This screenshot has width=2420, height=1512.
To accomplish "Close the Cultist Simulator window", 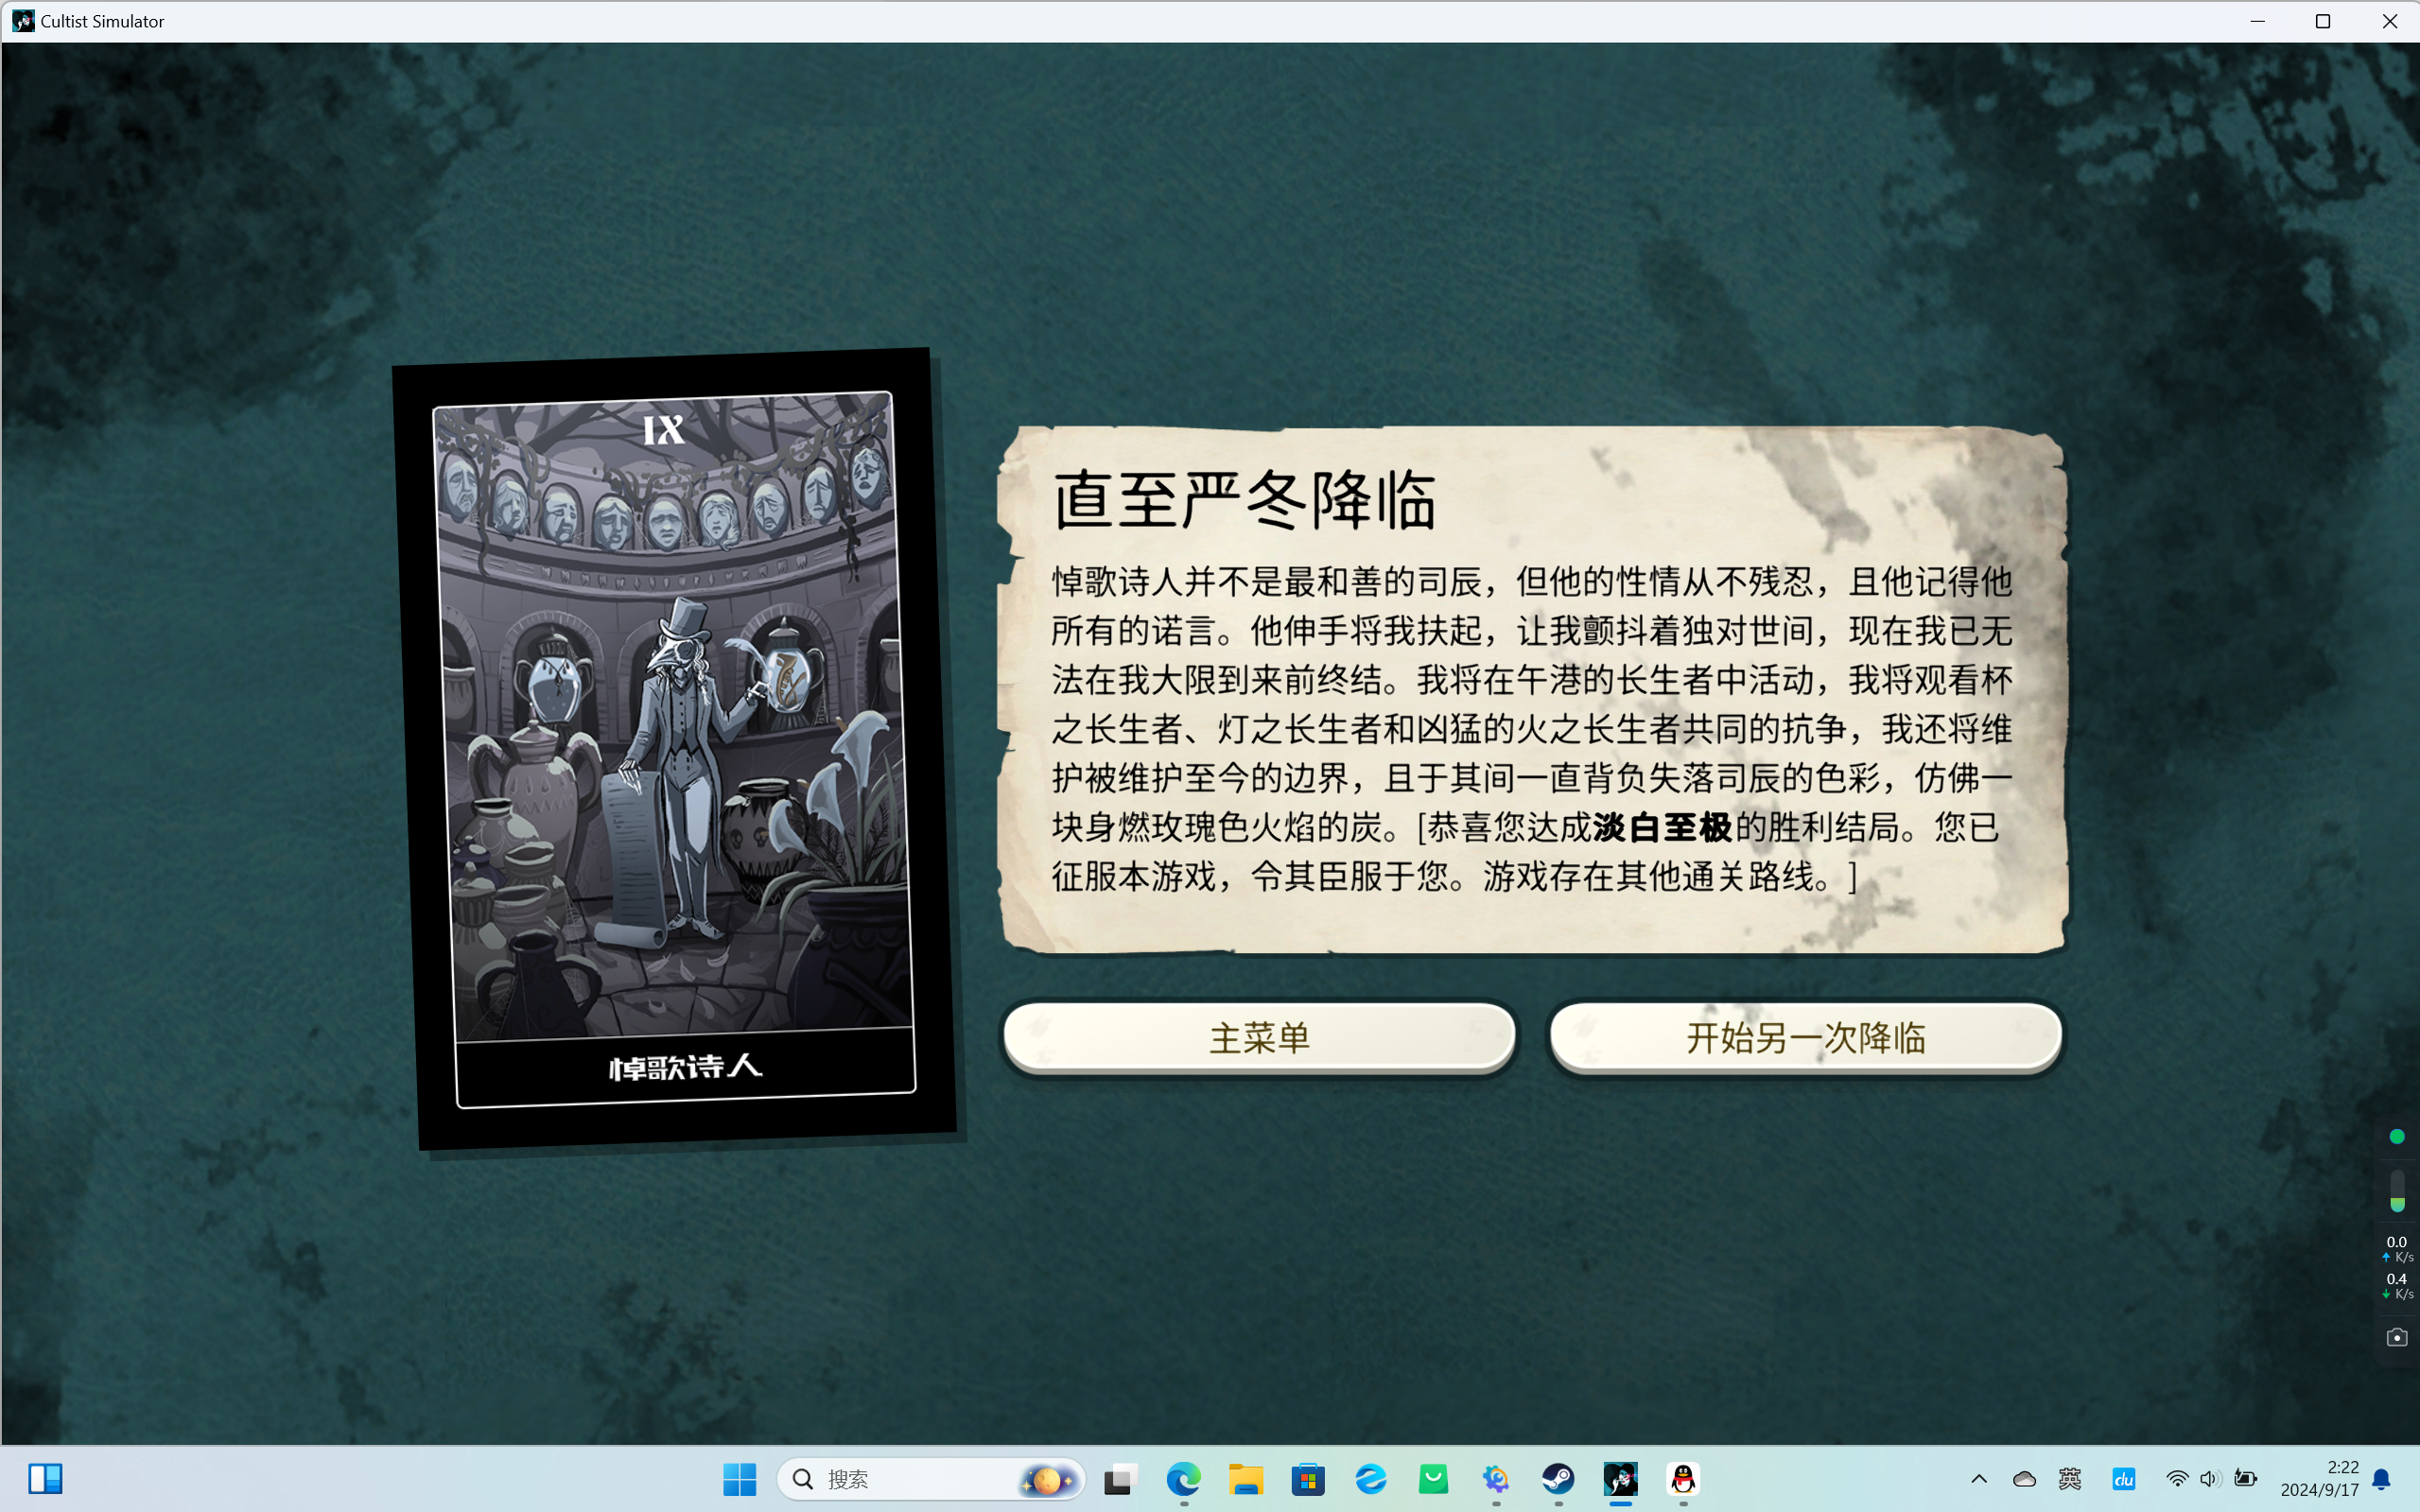I will [x=2389, y=21].
